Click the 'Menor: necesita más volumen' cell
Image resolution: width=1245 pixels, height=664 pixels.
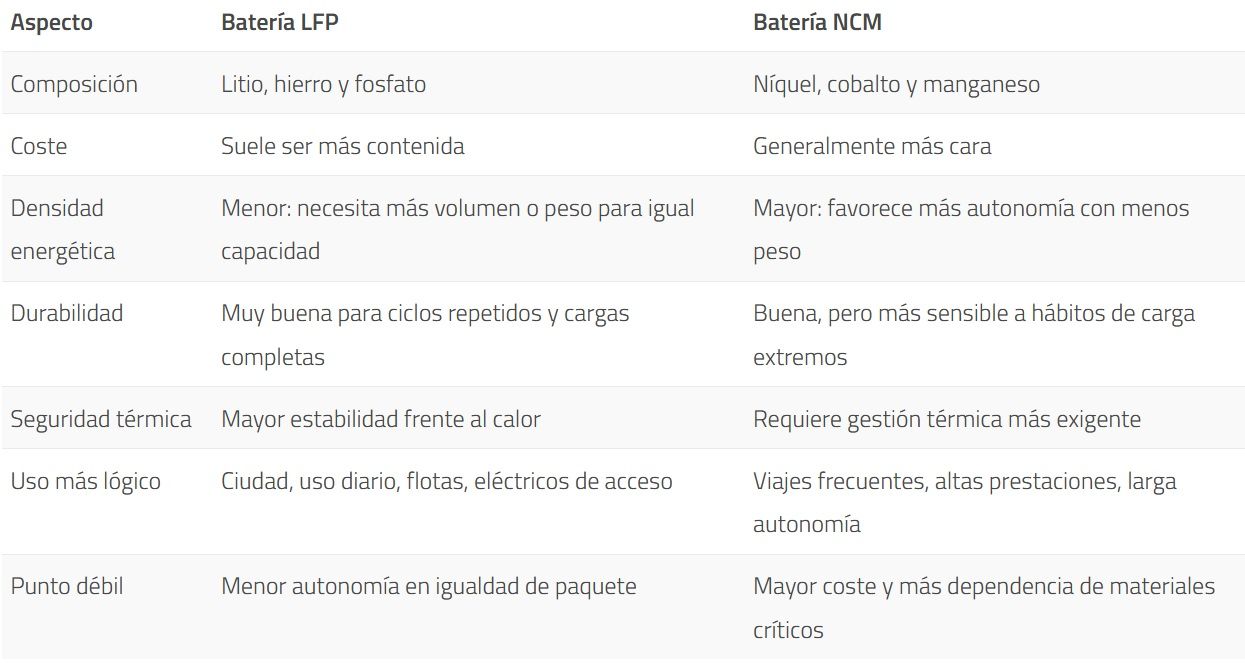click(x=458, y=229)
